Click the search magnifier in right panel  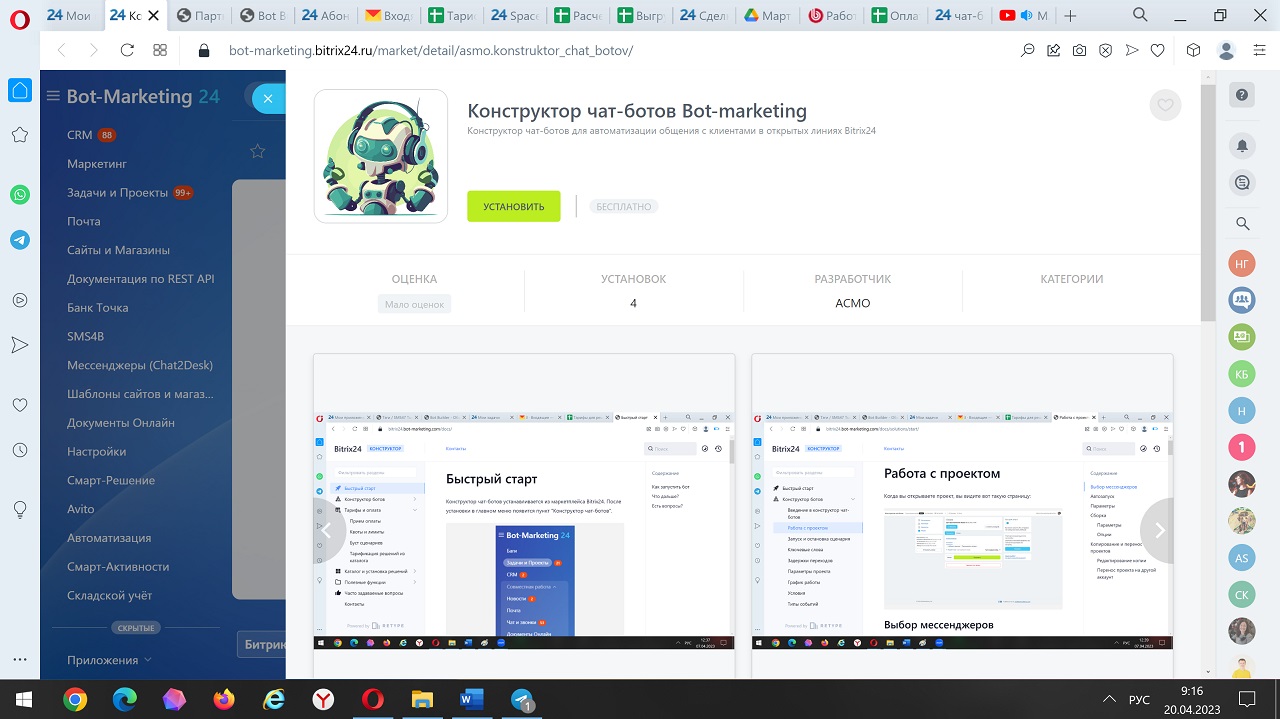point(1242,224)
